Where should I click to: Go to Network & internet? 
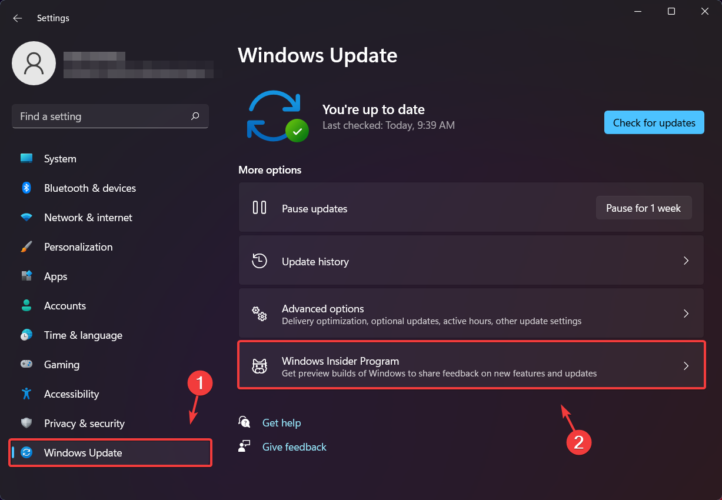tap(111, 217)
